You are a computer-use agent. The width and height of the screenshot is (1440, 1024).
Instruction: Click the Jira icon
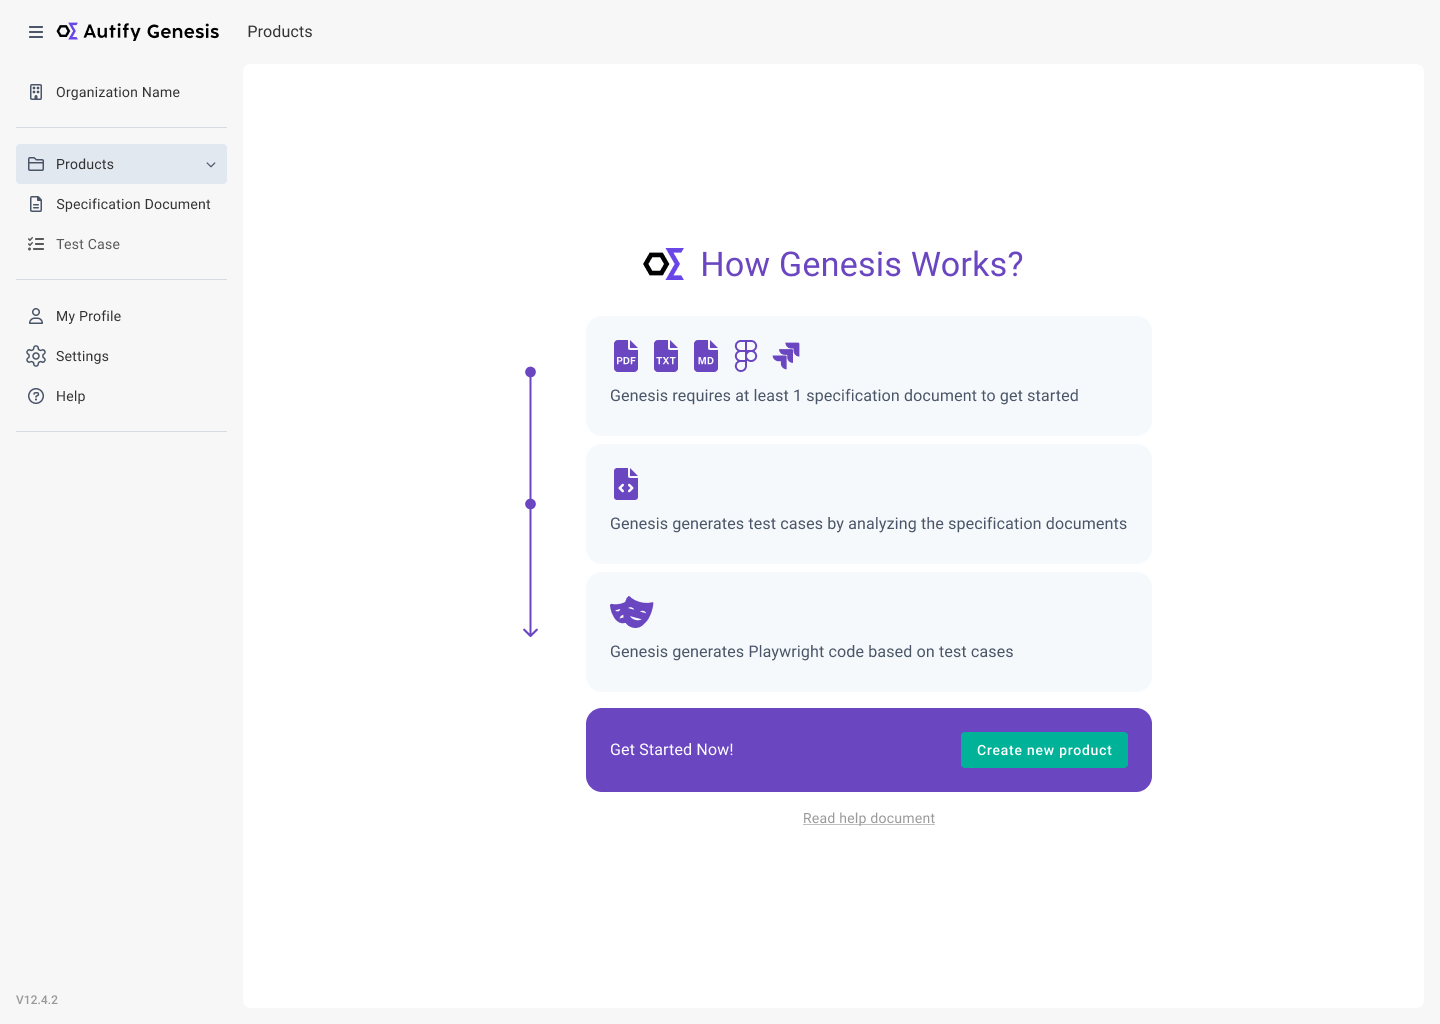click(x=786, y=356)
